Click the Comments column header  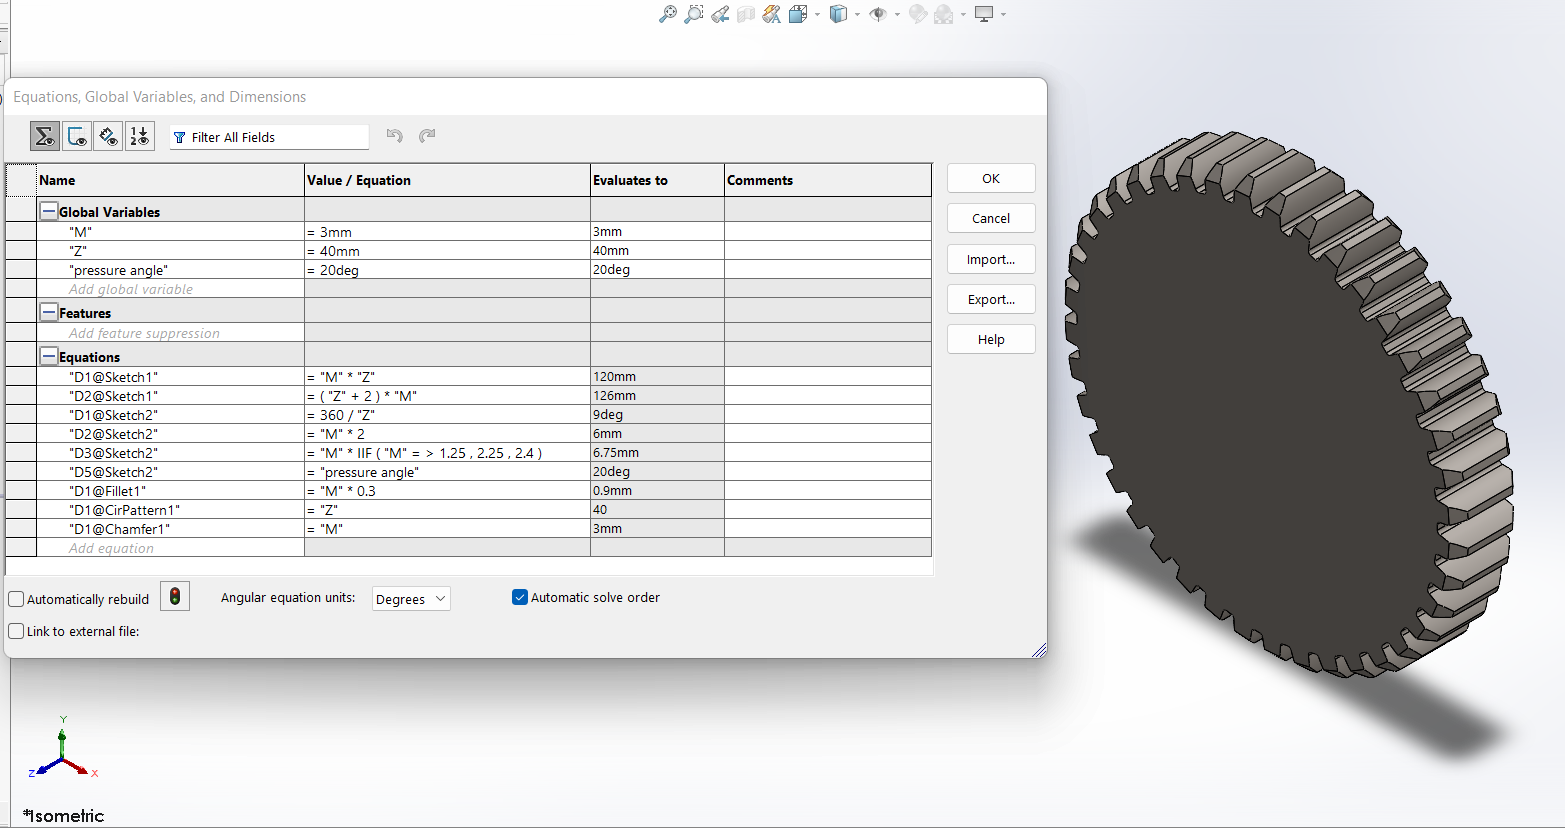coord(828,180)
